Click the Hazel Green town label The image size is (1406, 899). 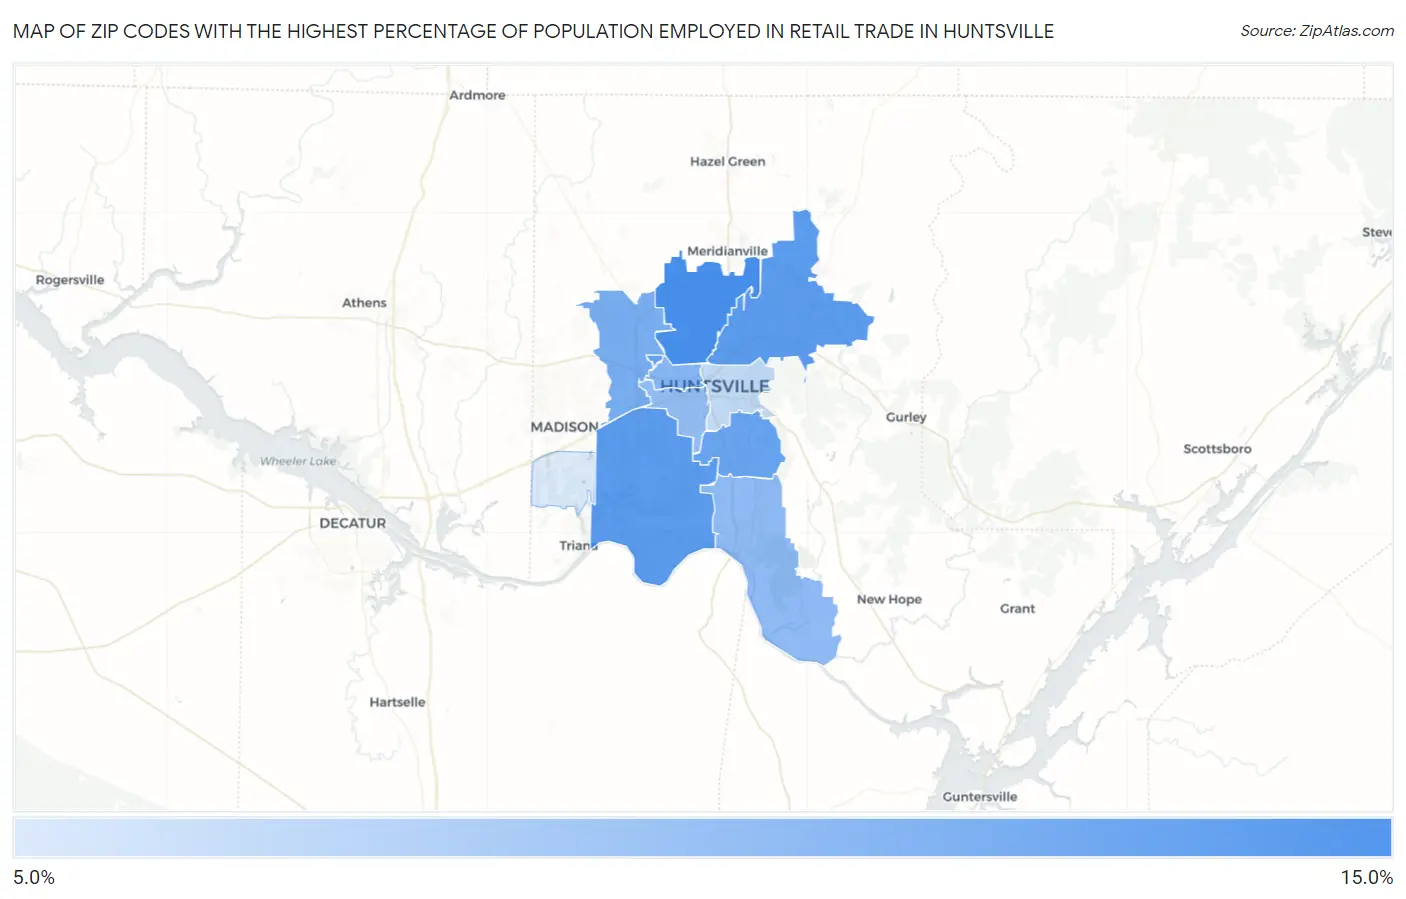[x=727, y=161]
